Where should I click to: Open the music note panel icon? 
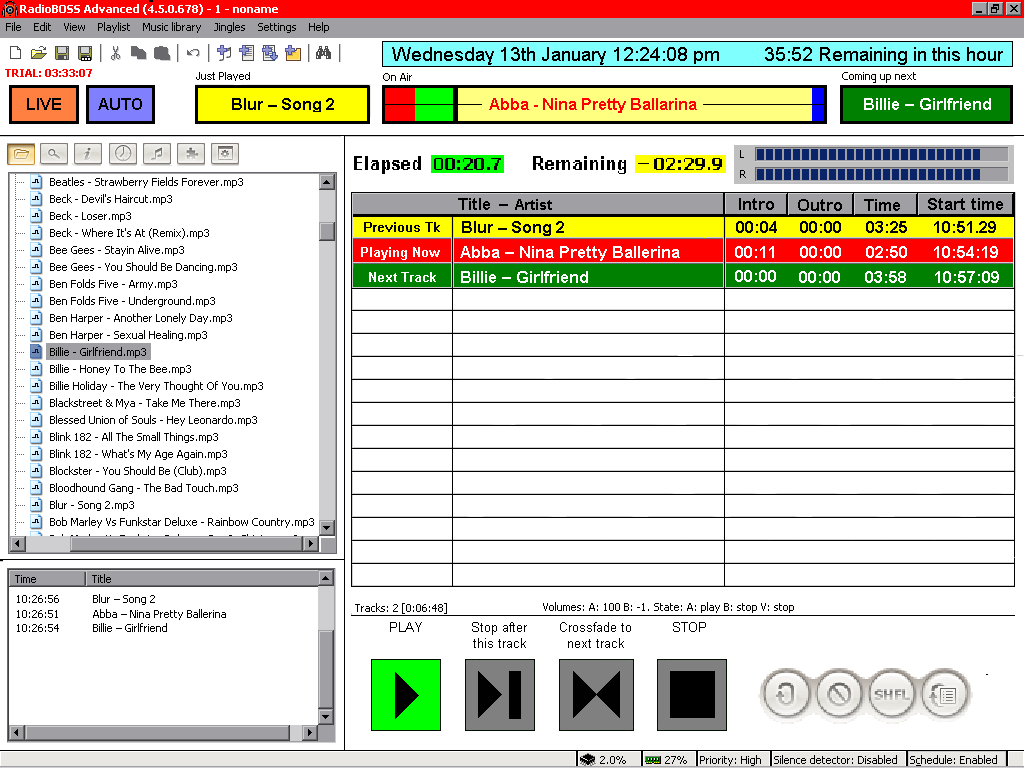[x=157, y=153]
